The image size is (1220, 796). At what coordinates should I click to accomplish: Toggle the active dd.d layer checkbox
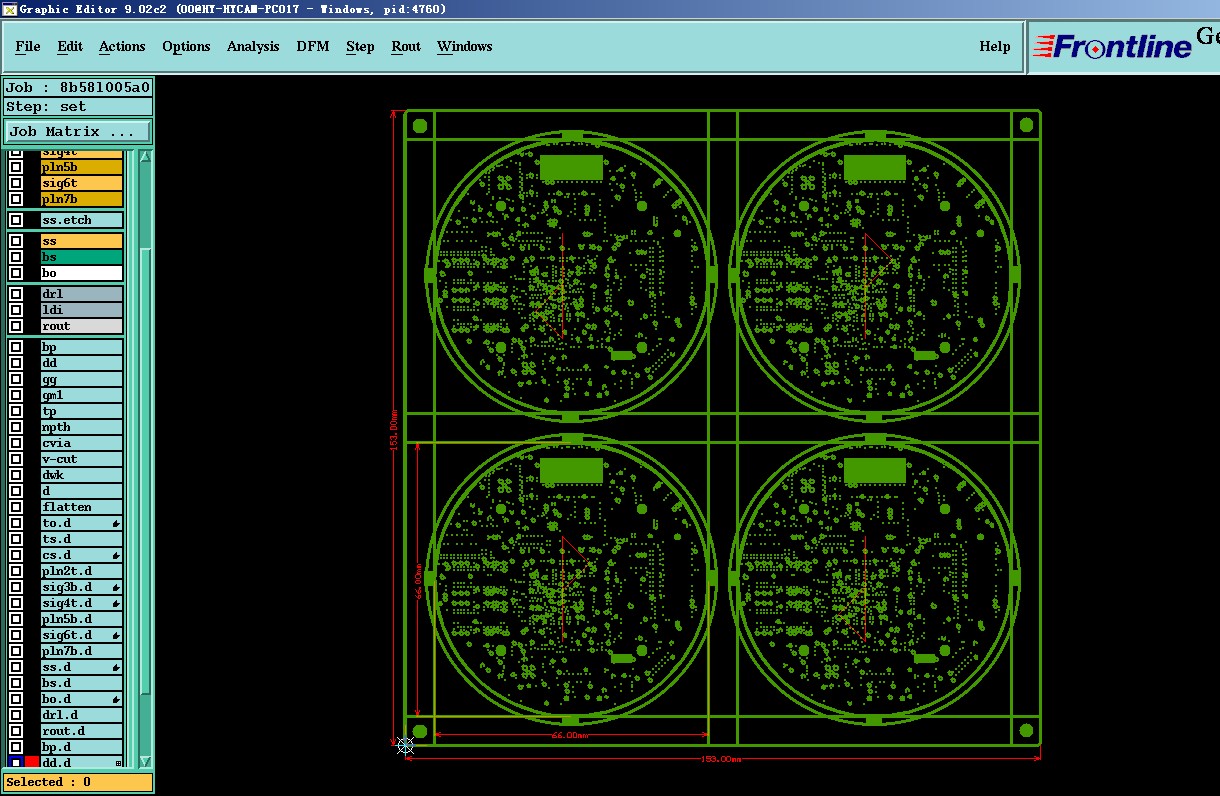pyautogui.click(x=16, y=762)
